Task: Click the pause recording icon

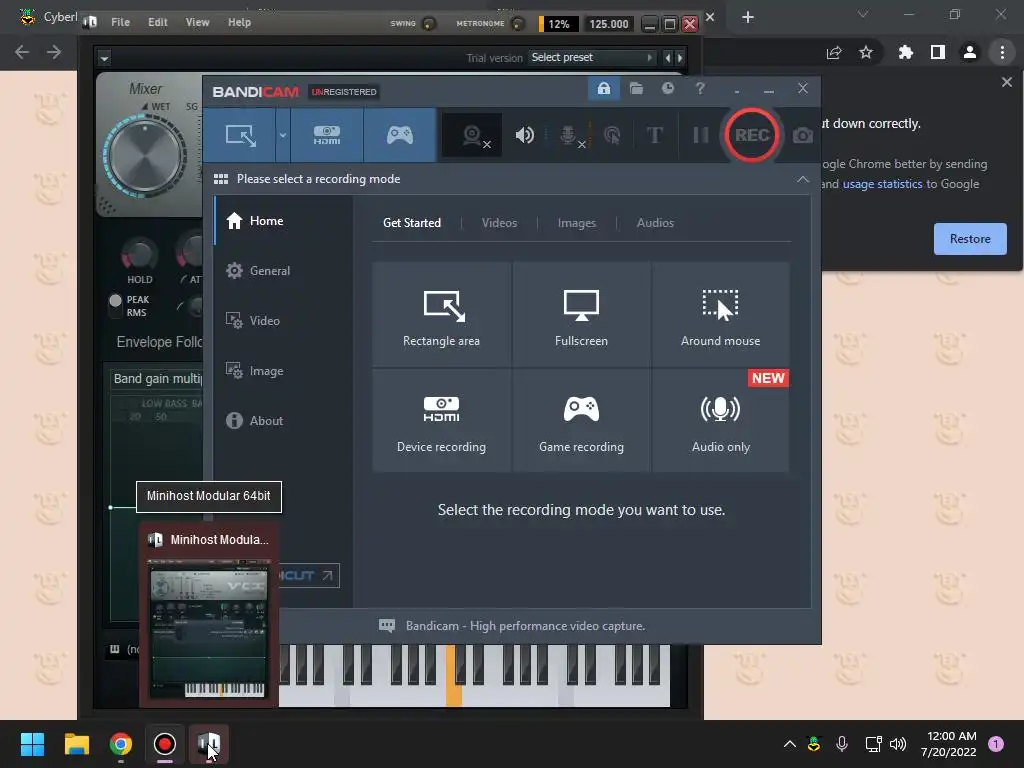Action: 700,135
